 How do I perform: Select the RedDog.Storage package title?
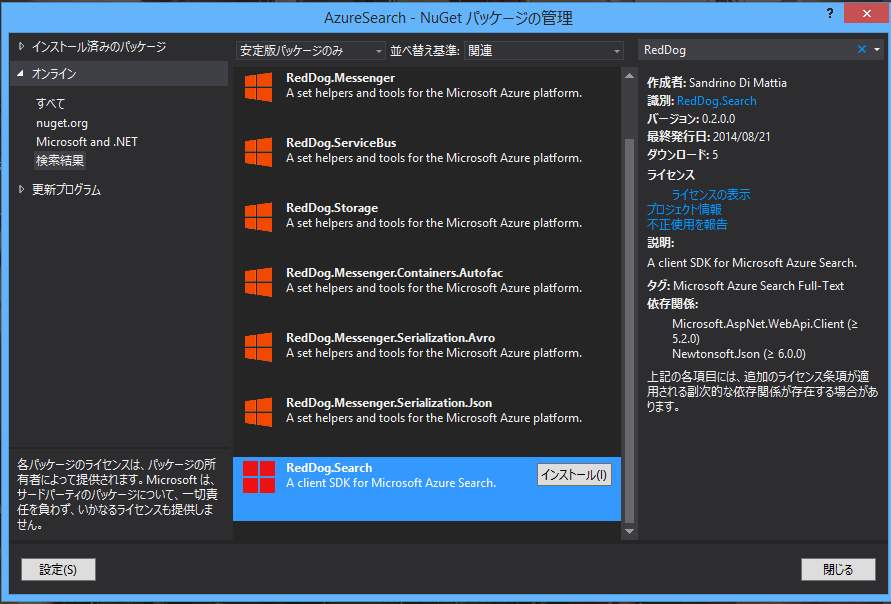pyautogui.click(x=332, y=207)
